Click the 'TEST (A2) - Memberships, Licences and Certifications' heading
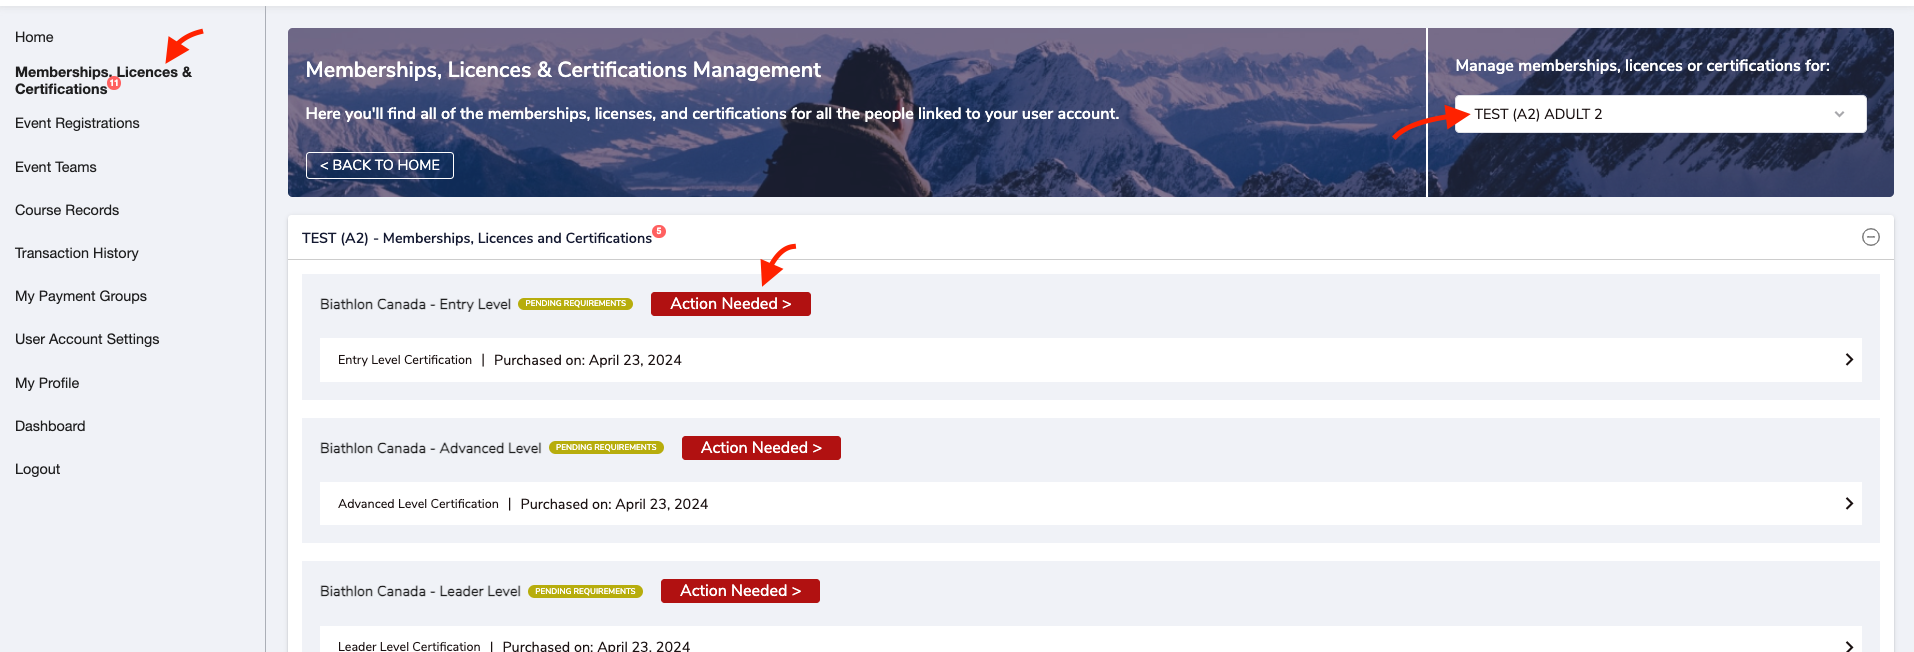1914x652 pixels. 477,238
